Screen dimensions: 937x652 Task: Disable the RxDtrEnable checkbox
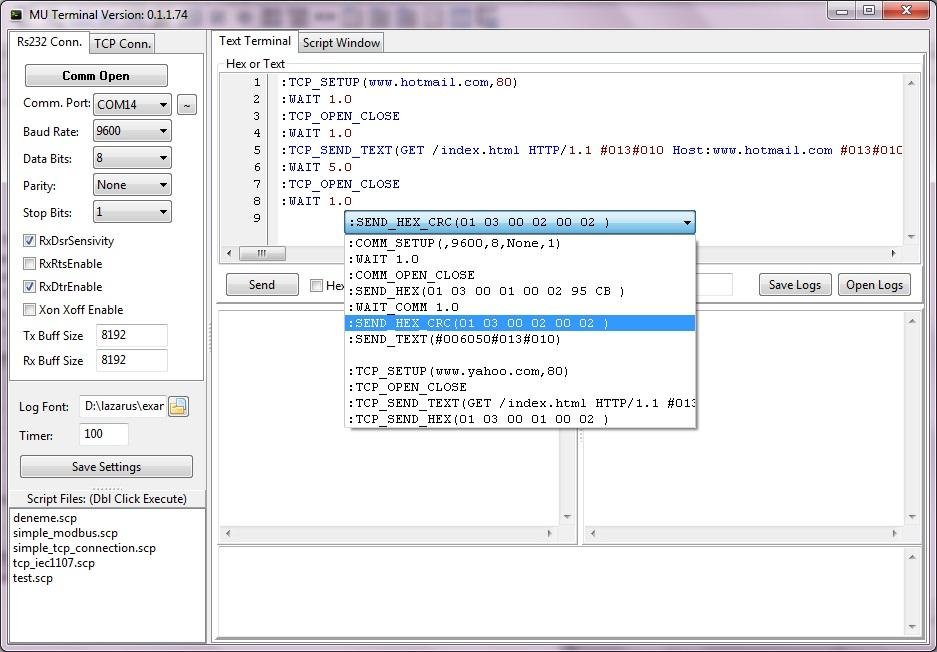pyautogui.click(x=30, y=287)
